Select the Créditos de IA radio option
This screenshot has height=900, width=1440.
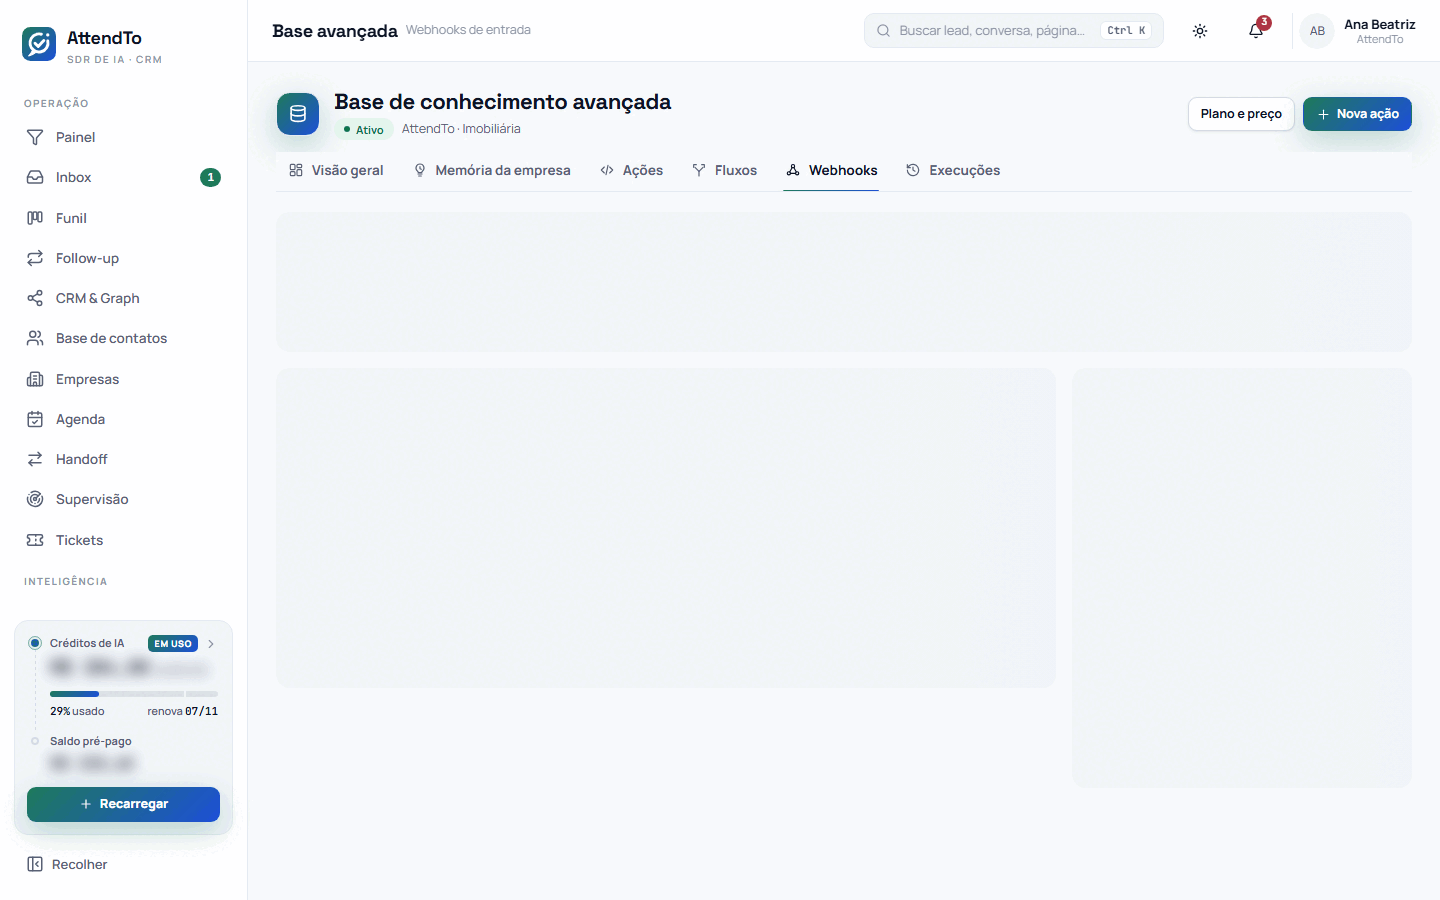point(35,643)
